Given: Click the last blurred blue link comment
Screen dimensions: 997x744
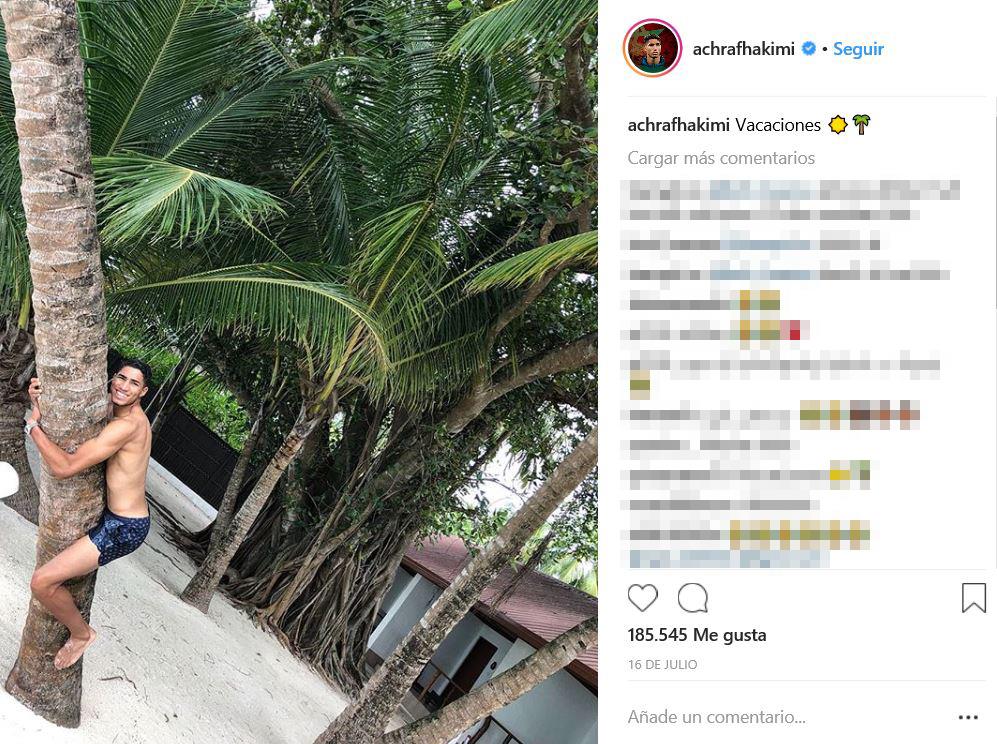Looking at the screenshot, I should 729,558.
